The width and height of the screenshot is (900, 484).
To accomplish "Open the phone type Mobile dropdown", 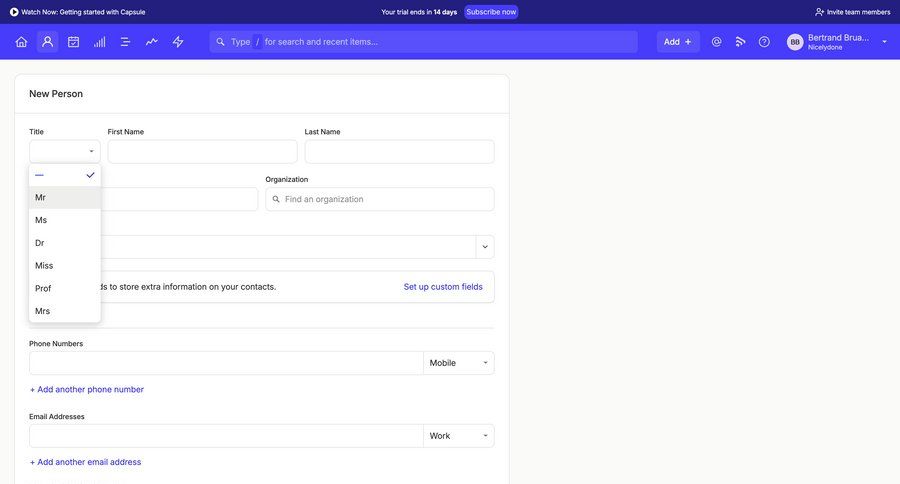I will tap(459, 363).
